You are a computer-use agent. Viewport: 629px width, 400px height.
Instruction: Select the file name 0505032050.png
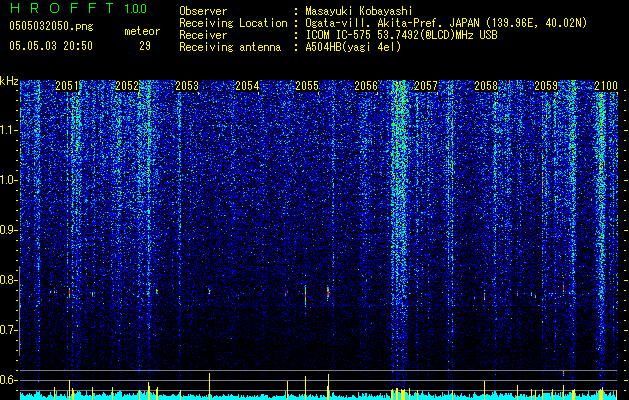point(51,27)
